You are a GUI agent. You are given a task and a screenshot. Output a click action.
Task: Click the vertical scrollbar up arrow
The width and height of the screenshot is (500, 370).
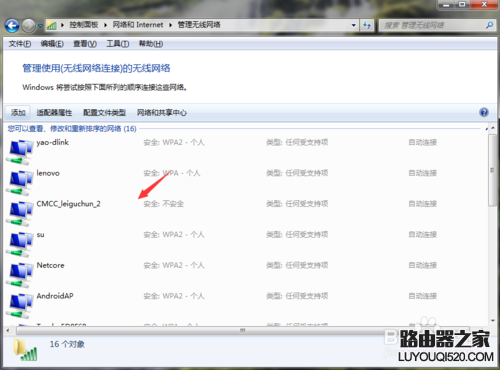(x=493, y=128)
